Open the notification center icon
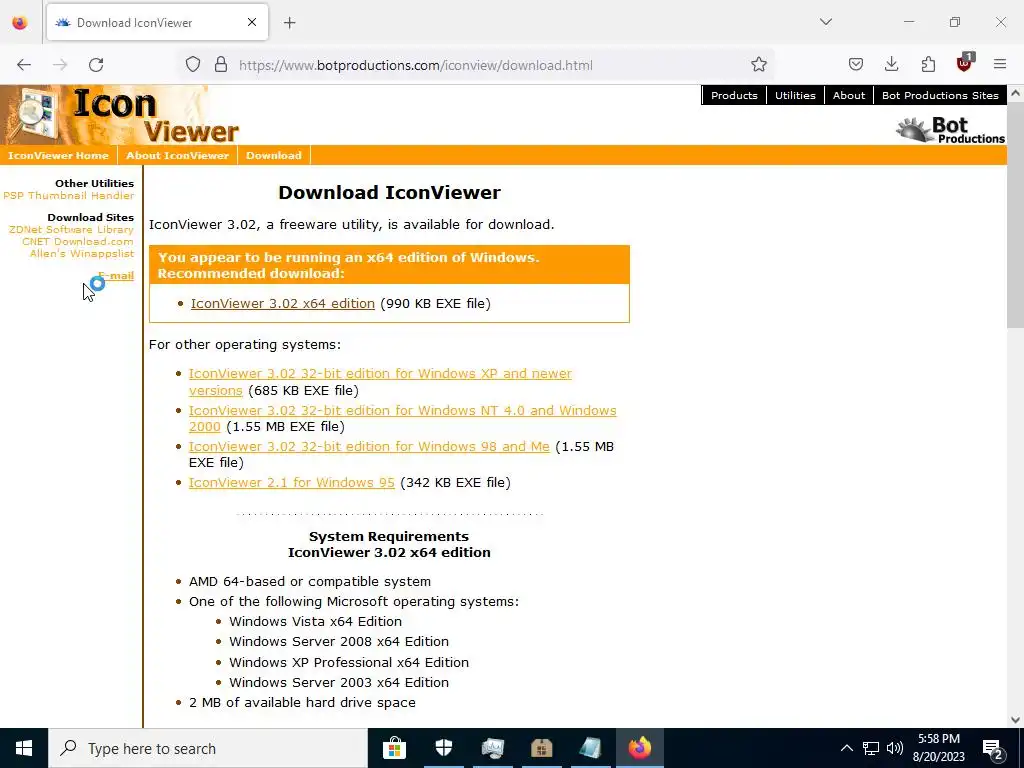This screenshot has width=1024, height=768. click(993, 748)
